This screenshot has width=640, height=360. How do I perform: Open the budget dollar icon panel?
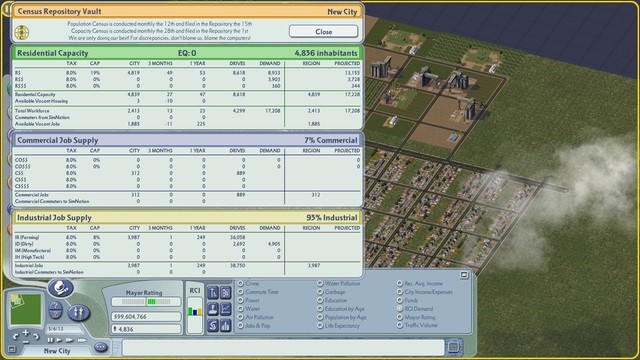[213, 325]
